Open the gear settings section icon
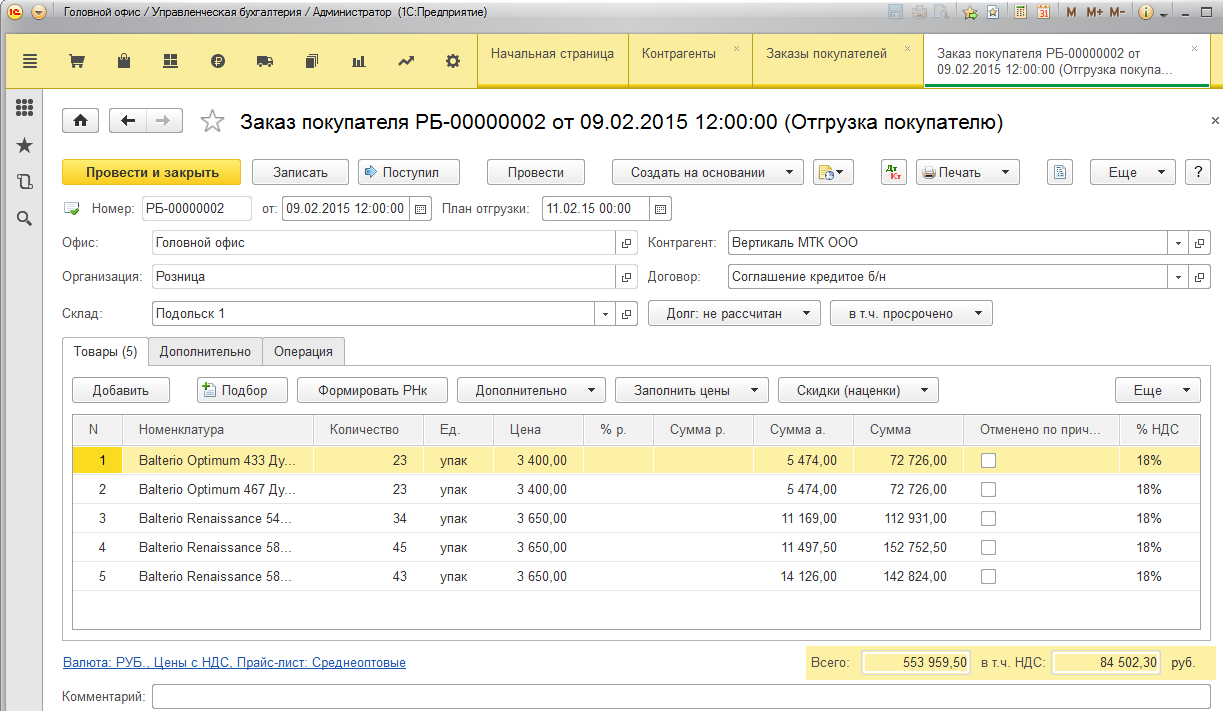Image resolution: width=1223 pixels, height=711 pixels. click(x=453, y=61)
